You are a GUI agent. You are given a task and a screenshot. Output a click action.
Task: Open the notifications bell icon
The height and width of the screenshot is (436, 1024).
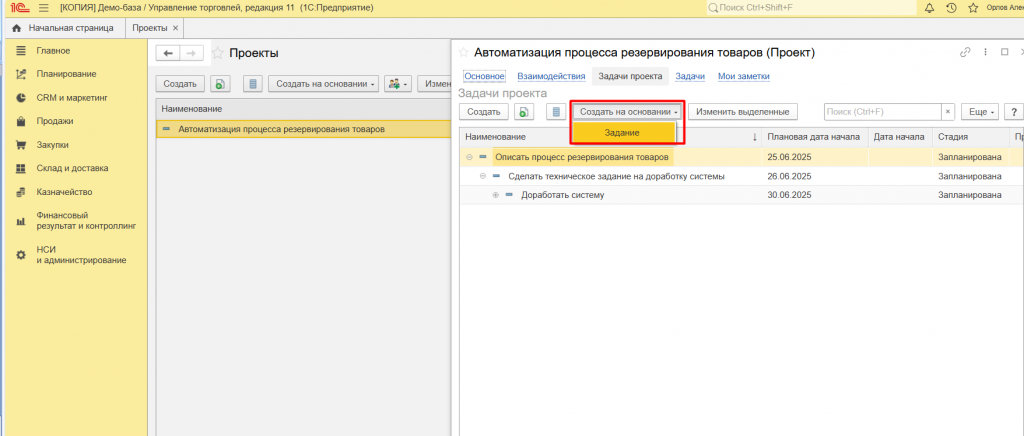929,8
